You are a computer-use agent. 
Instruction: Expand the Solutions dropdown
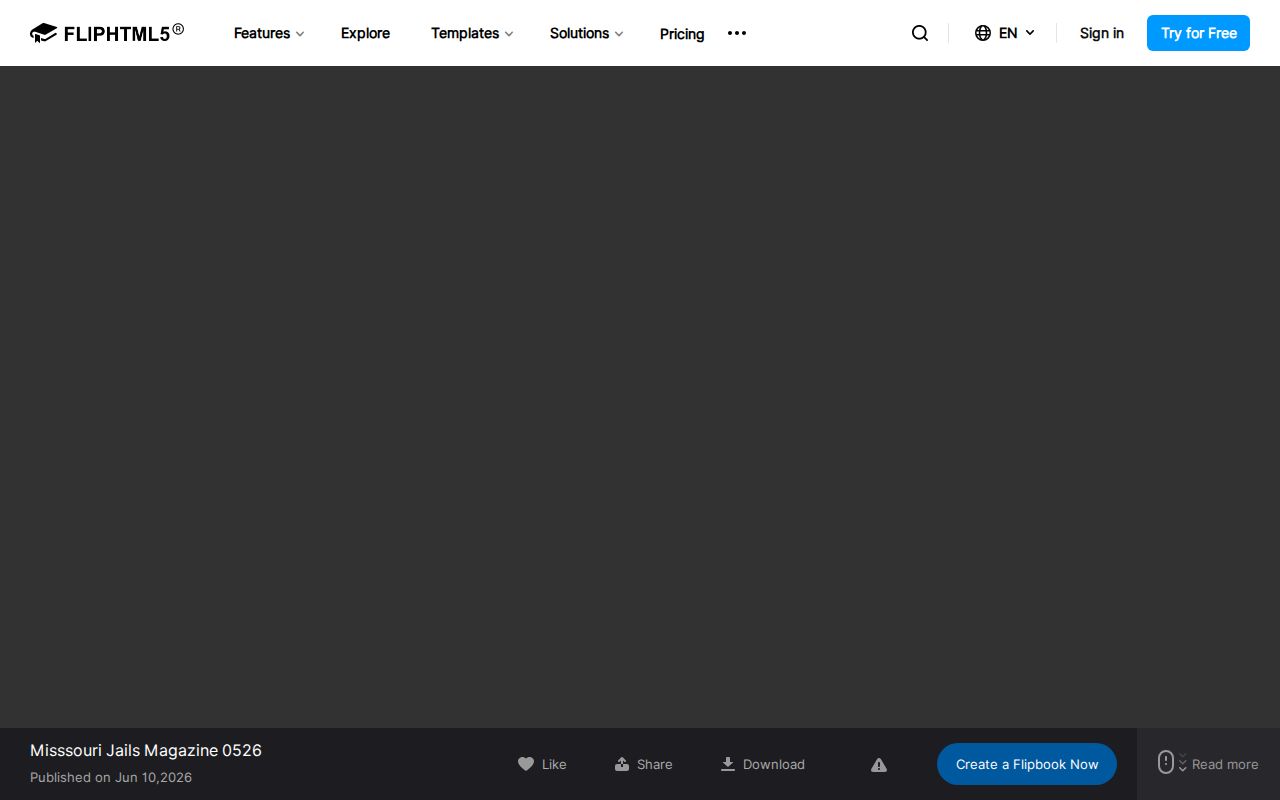click(x=587, y=33)
